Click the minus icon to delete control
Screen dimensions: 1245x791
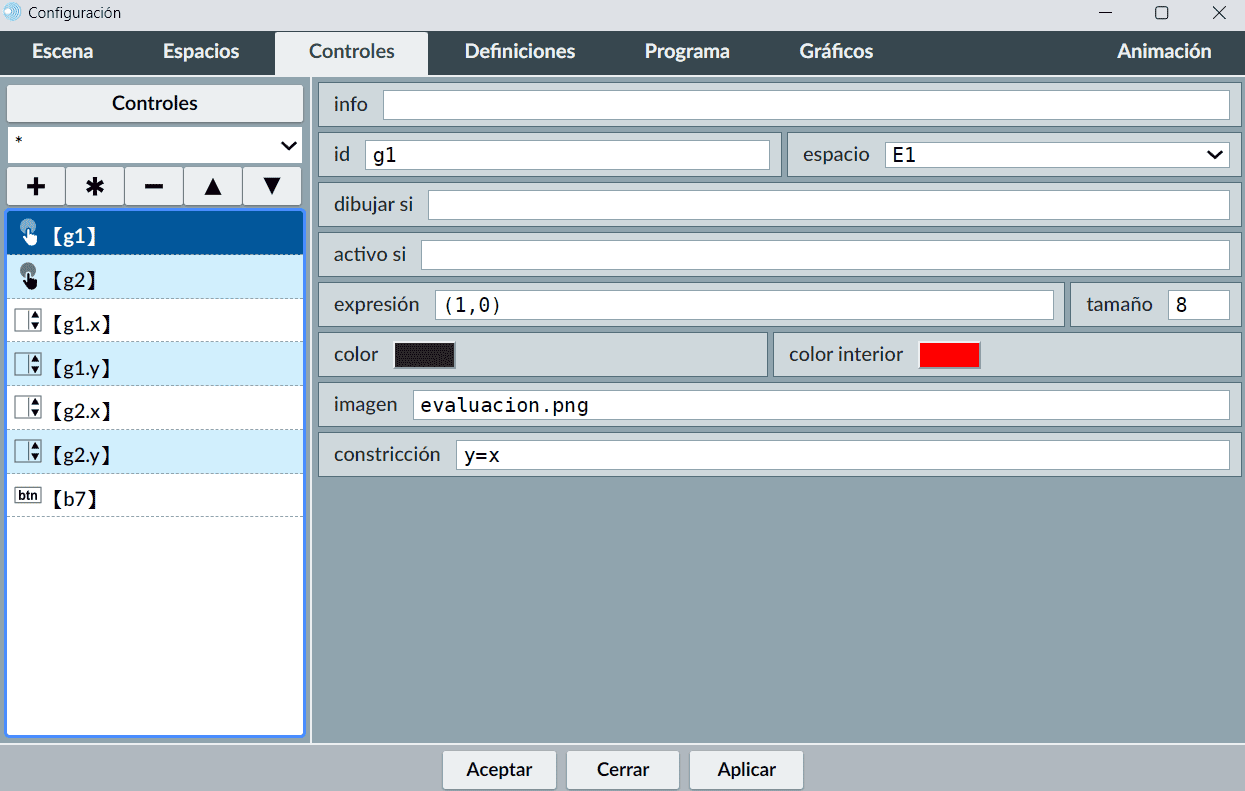pos(154,187)
